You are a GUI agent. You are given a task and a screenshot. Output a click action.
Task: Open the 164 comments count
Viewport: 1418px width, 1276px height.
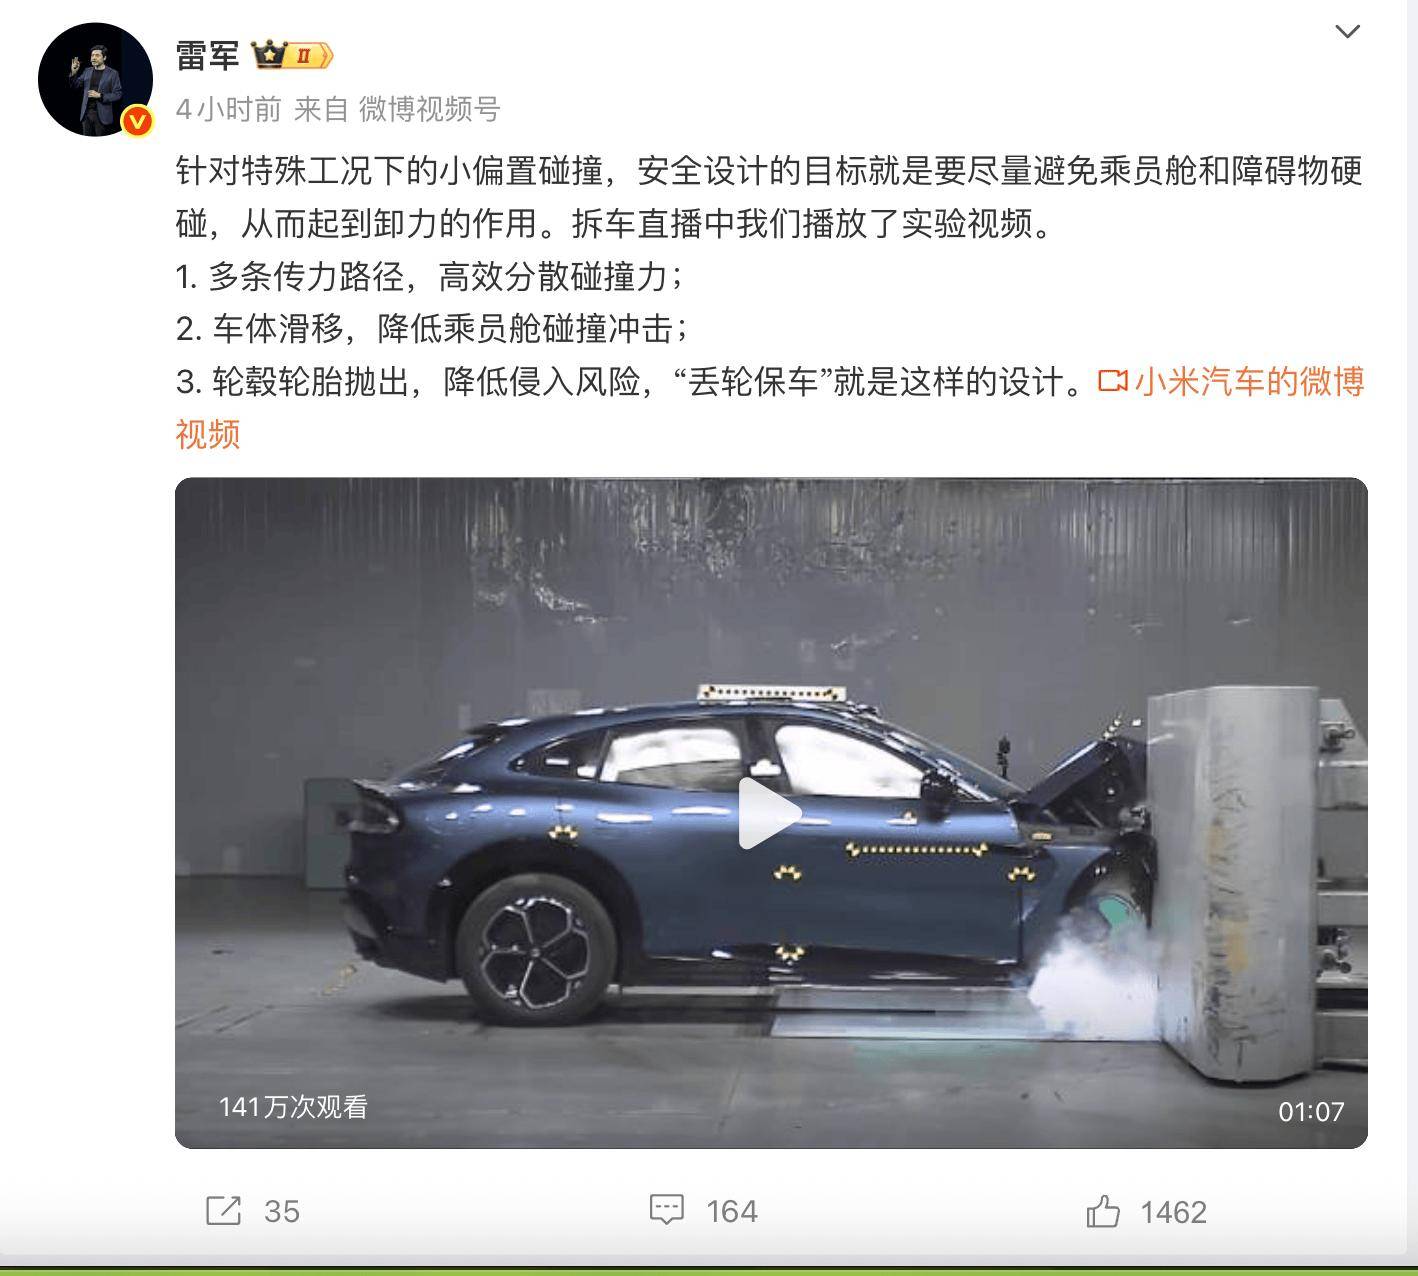click(732, 1211)
